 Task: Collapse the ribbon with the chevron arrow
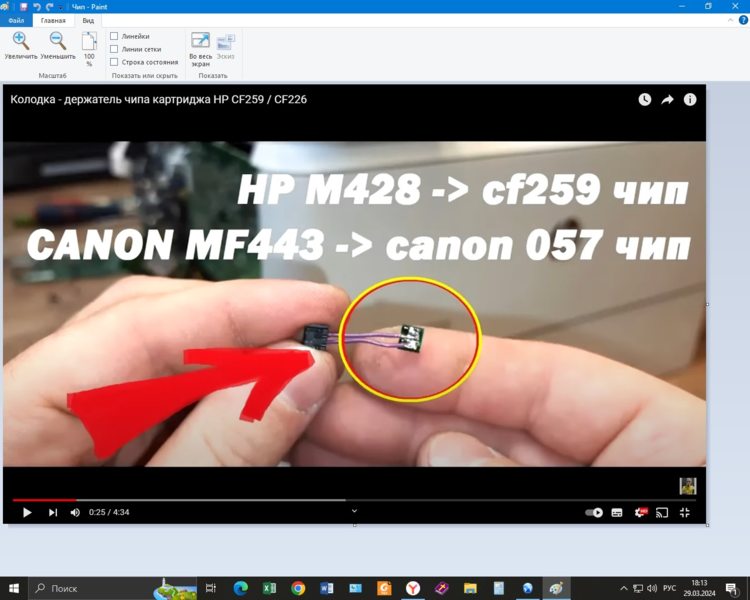coord(730,20)
